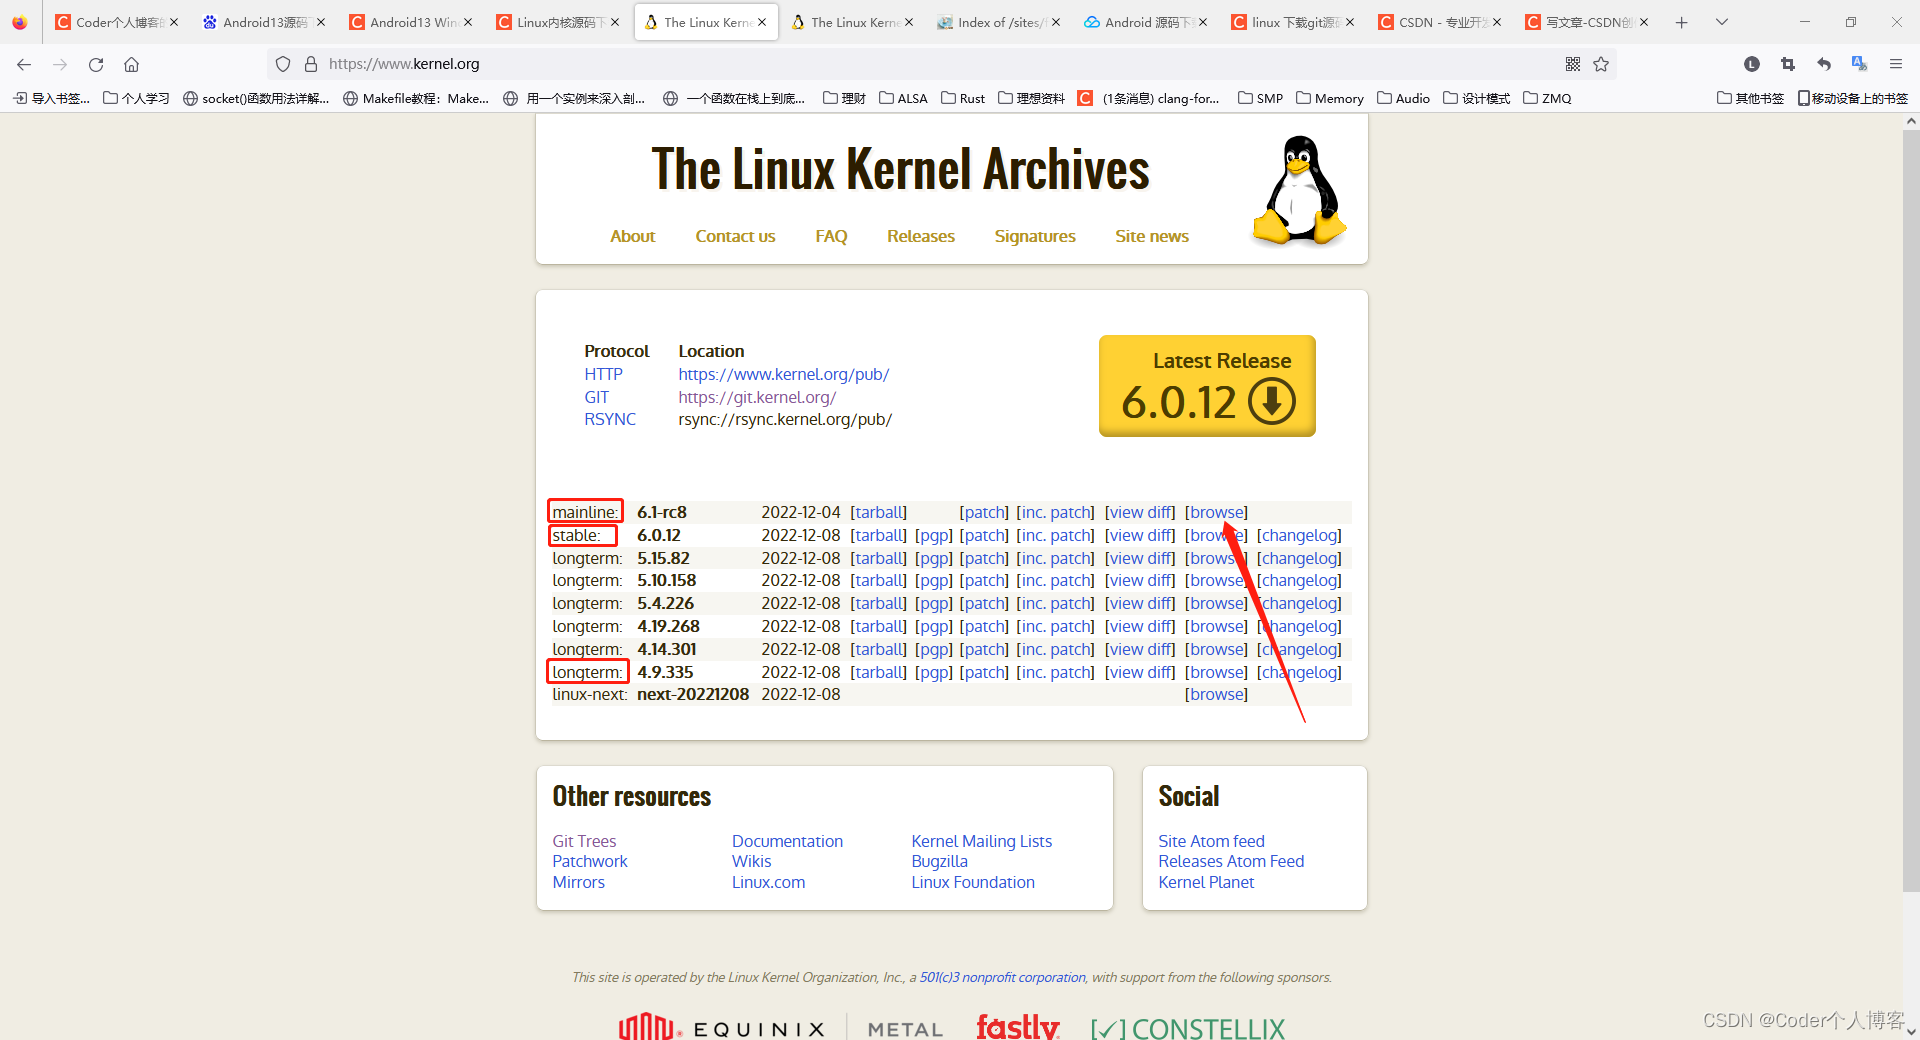Open browsing history with the clock icon
This screenshot has height=1040, width=1920.
click(x=1752, y=64)
